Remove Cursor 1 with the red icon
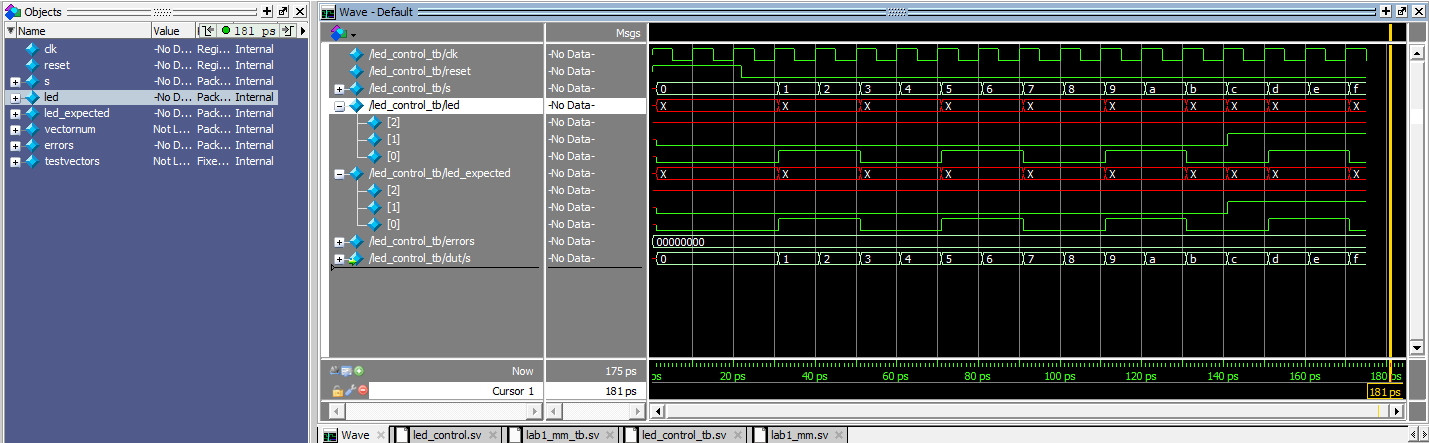Screen dimensions: 1429x443 (x=363, y=390)
